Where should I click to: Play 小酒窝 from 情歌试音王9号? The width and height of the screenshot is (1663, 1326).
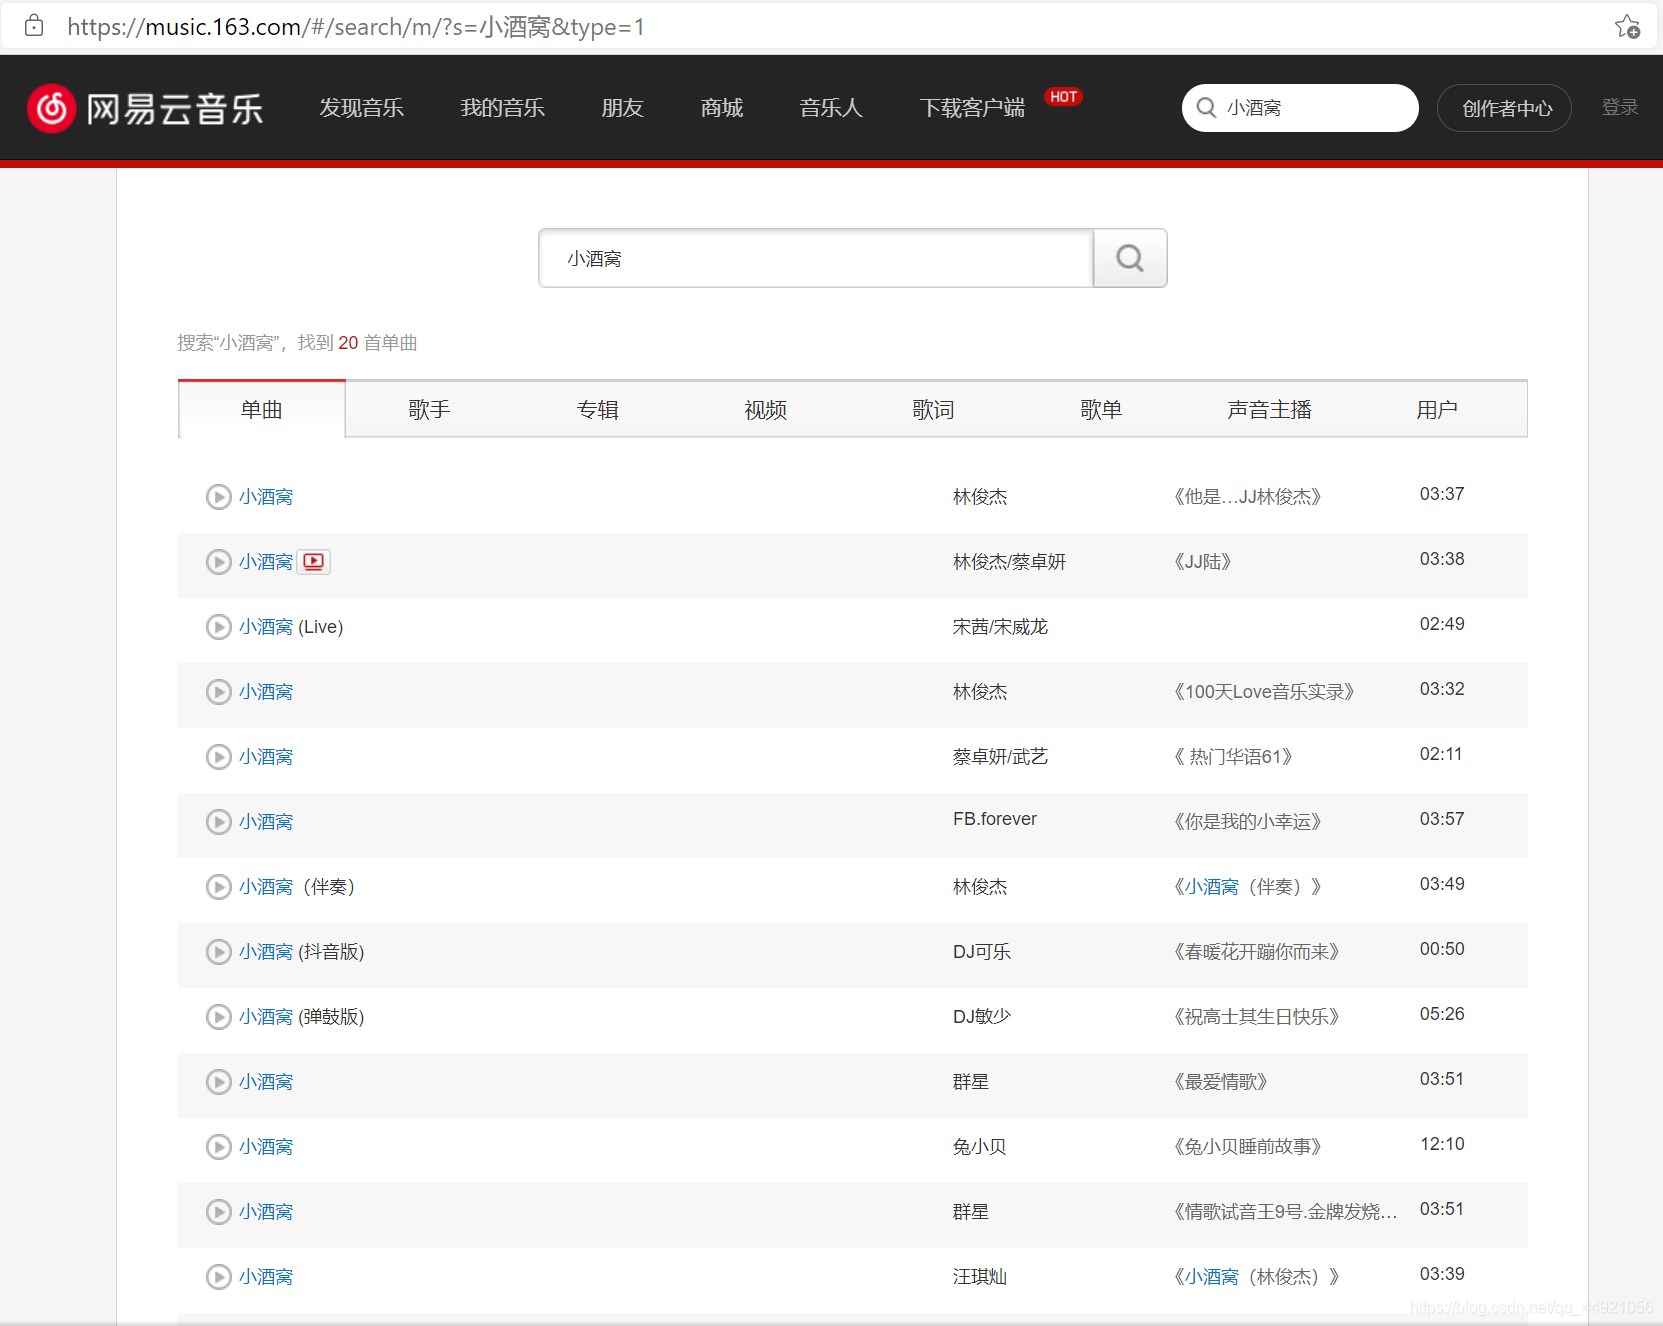(x=218, y=1212)
